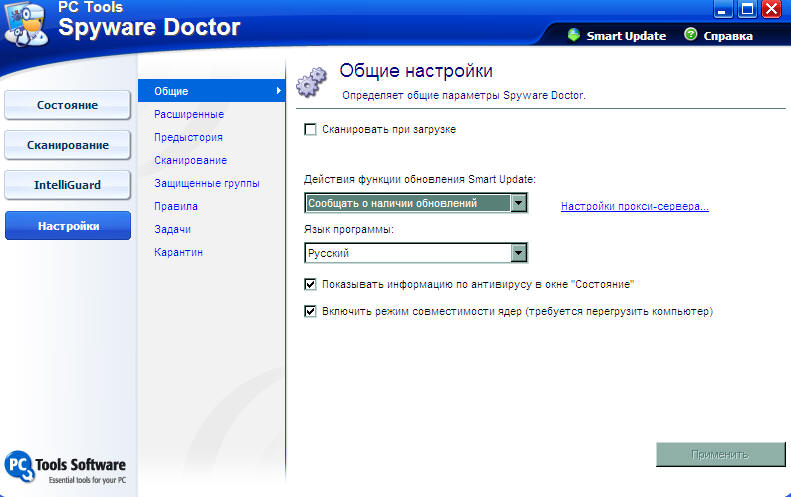Enable Сканировать при загрузке checkbox

pyautogui.click(x=310, y=130)
